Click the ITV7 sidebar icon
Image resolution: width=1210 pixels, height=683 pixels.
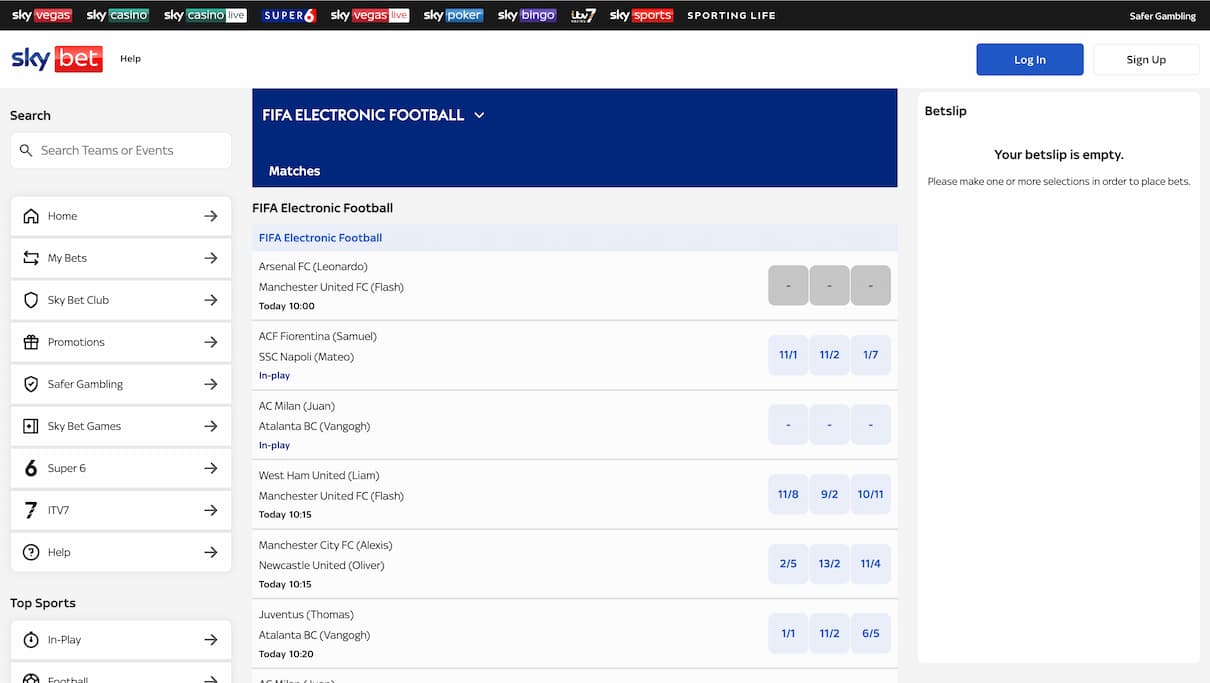pyautogui.click(x=31, y=510)
